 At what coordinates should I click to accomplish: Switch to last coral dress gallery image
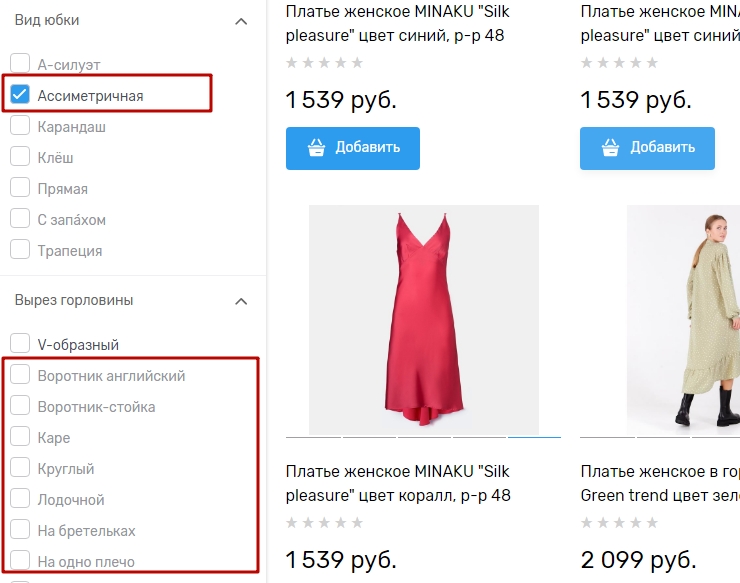coord(534,437)
